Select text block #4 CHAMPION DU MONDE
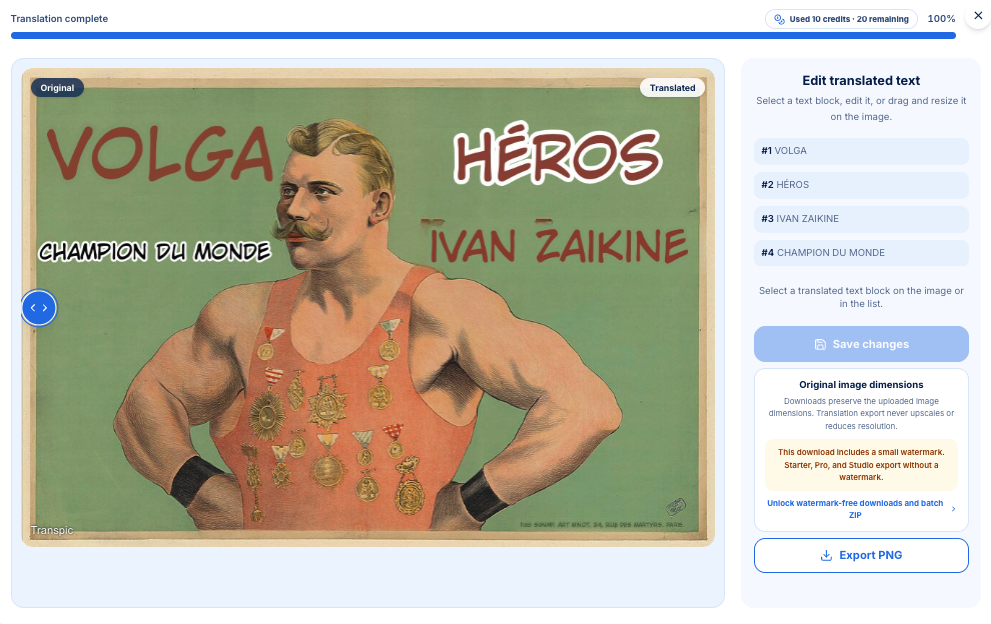The width and height of the screenshot is (991, 624). coord(861,253)
